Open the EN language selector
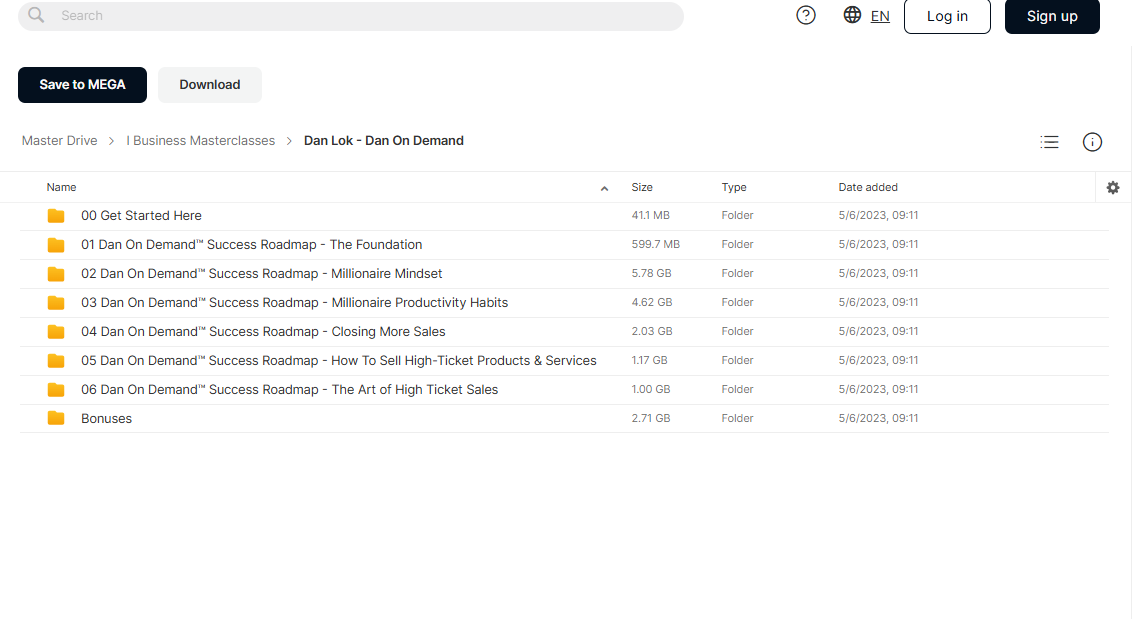The width and height of the screenshot is (1132, 619). (880, 16)
